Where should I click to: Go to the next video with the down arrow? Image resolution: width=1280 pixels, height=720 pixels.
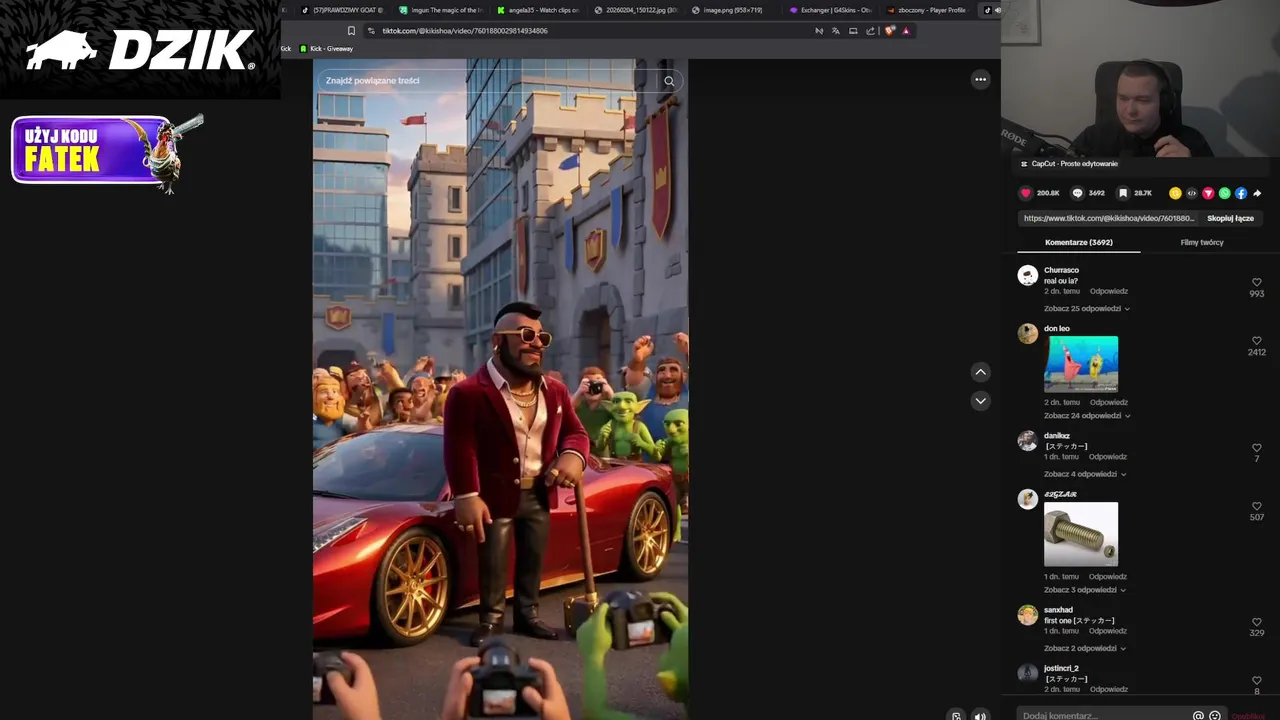tap(980, 400)
